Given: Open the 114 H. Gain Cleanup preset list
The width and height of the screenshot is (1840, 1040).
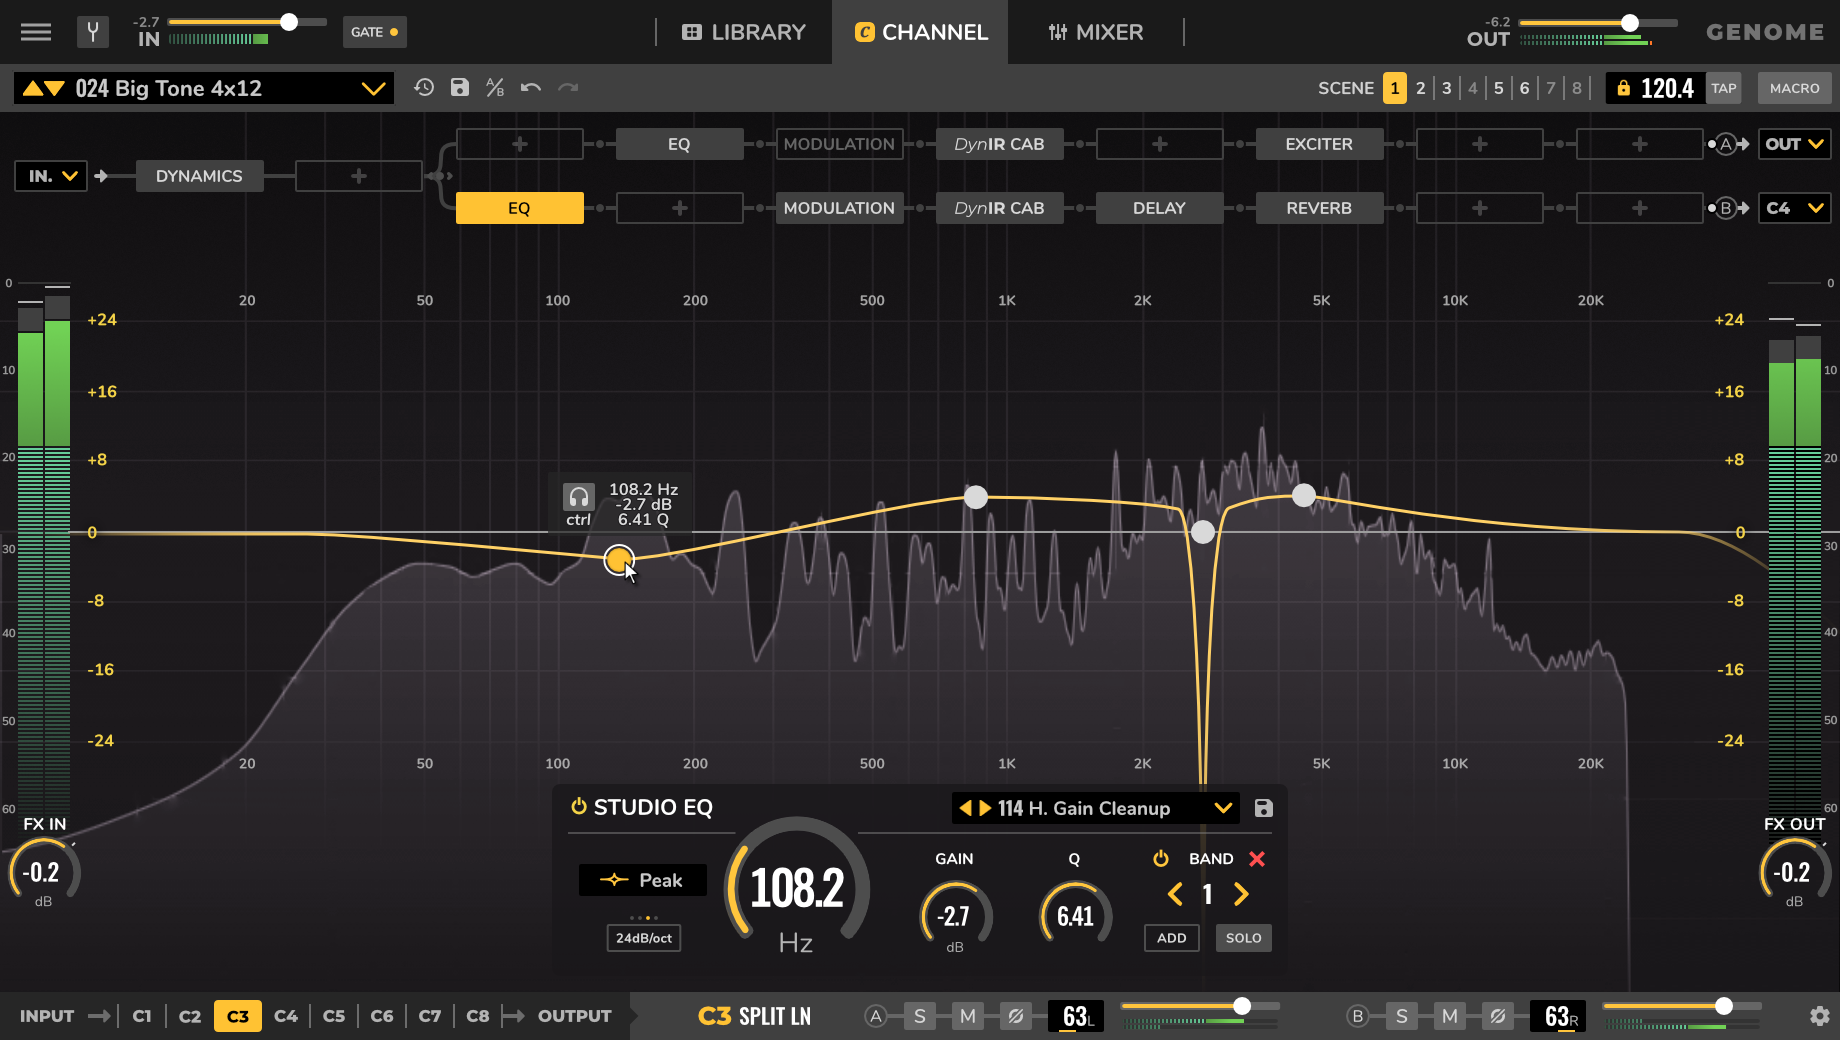Looking at the screenshot, I should pyautogui.click(x=1221, y=808).
